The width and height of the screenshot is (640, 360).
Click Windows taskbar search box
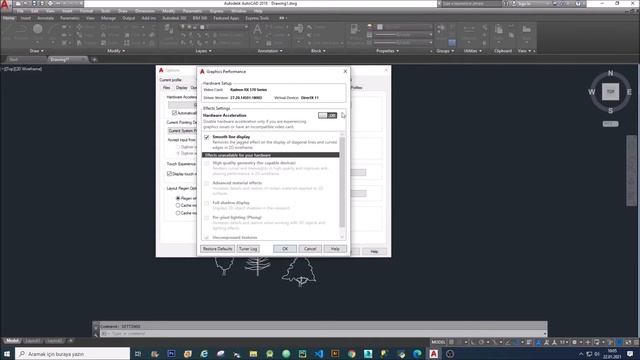[73, 353]
